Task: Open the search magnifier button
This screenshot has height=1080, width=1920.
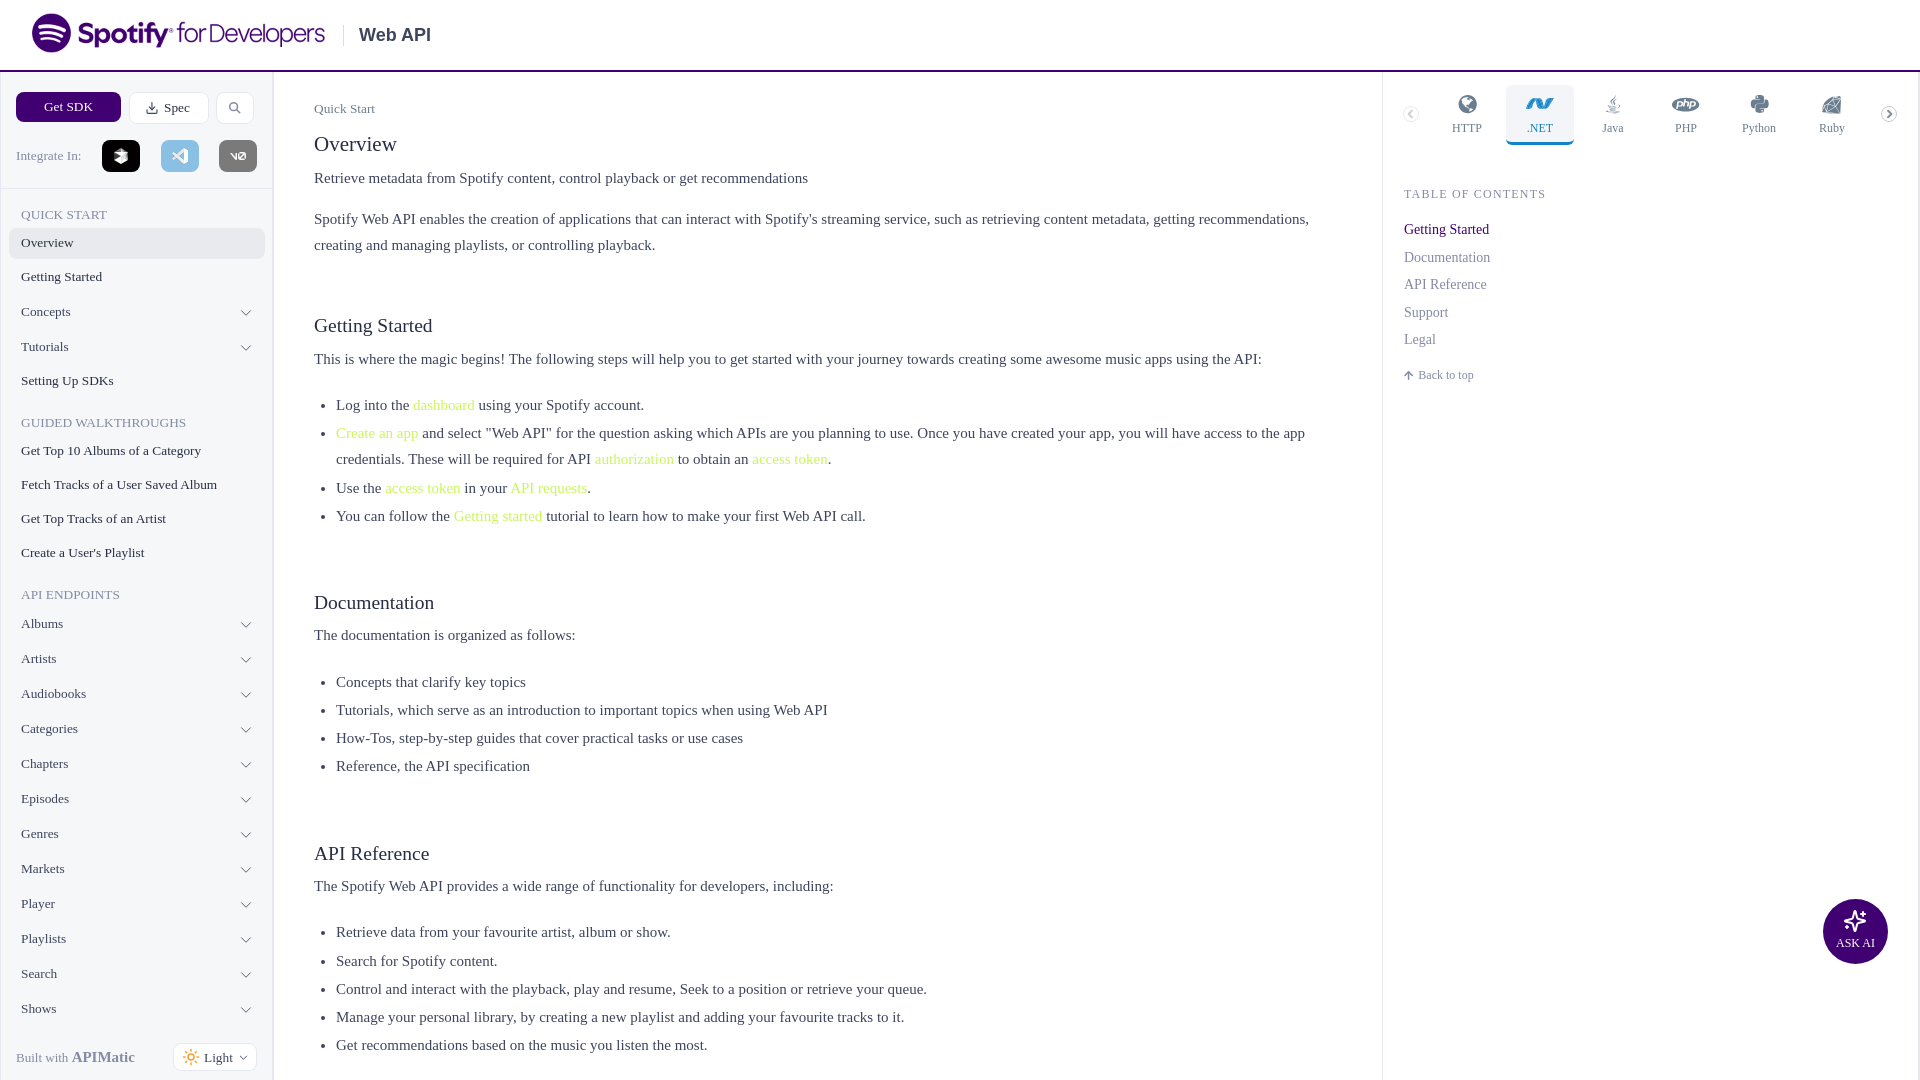Action: (x=235, y=108)
